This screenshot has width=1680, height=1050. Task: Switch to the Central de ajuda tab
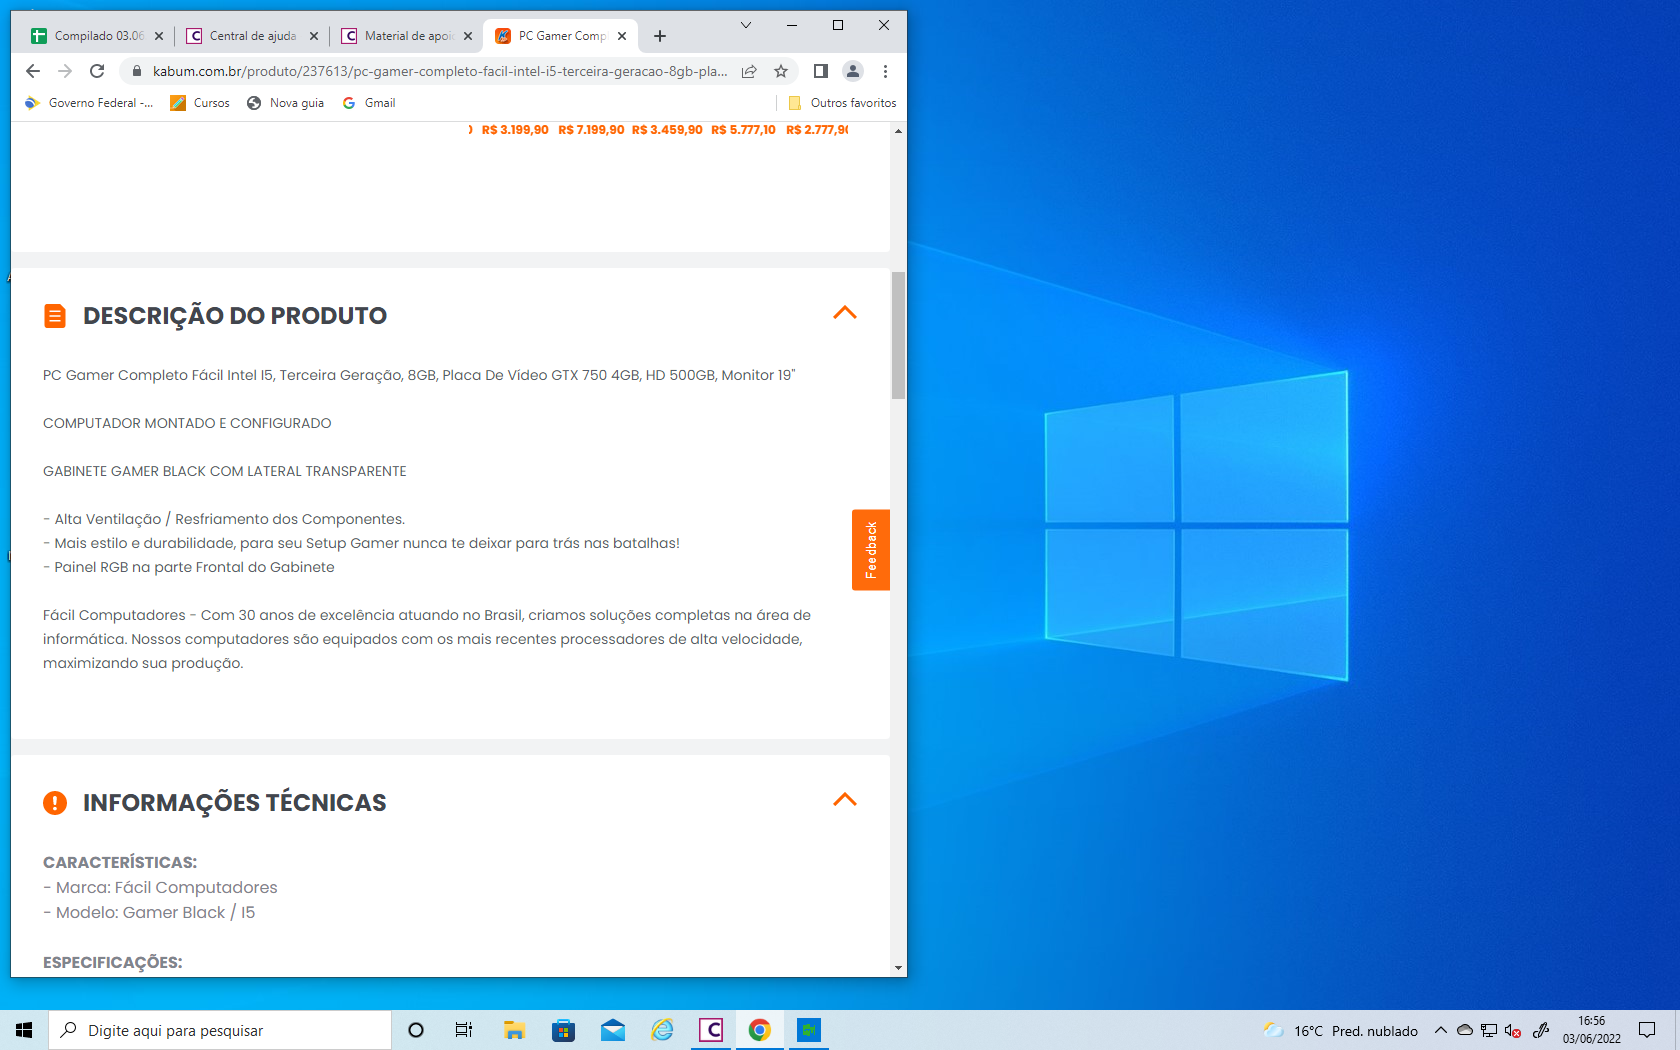250,36
